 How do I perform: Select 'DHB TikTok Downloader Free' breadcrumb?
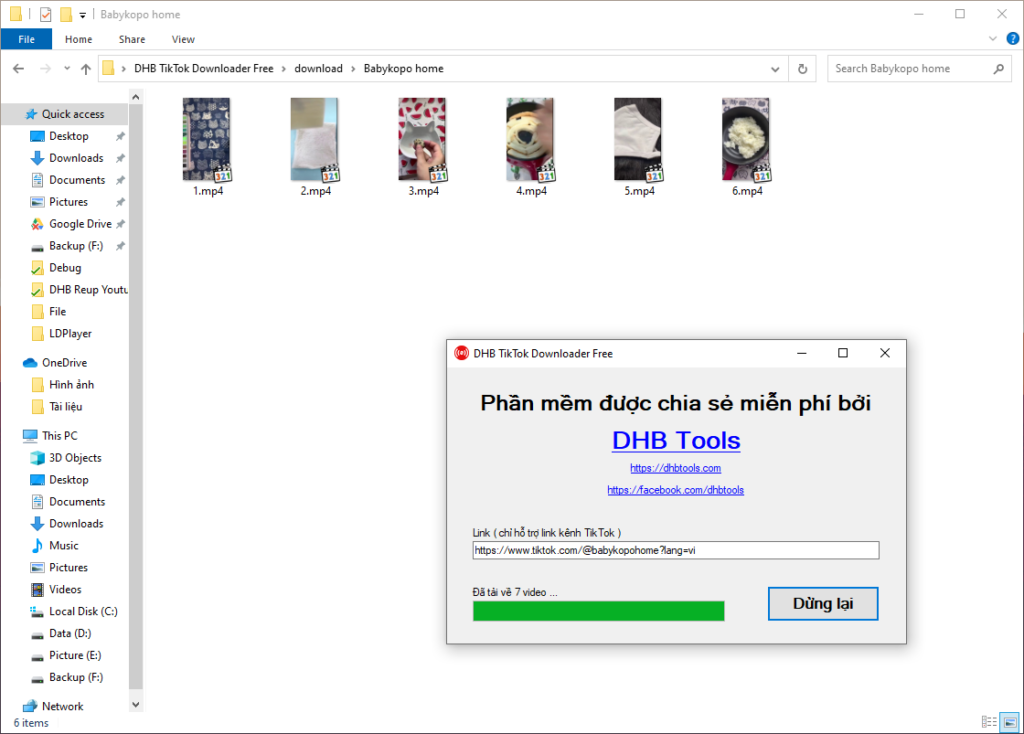click(204, 69)
